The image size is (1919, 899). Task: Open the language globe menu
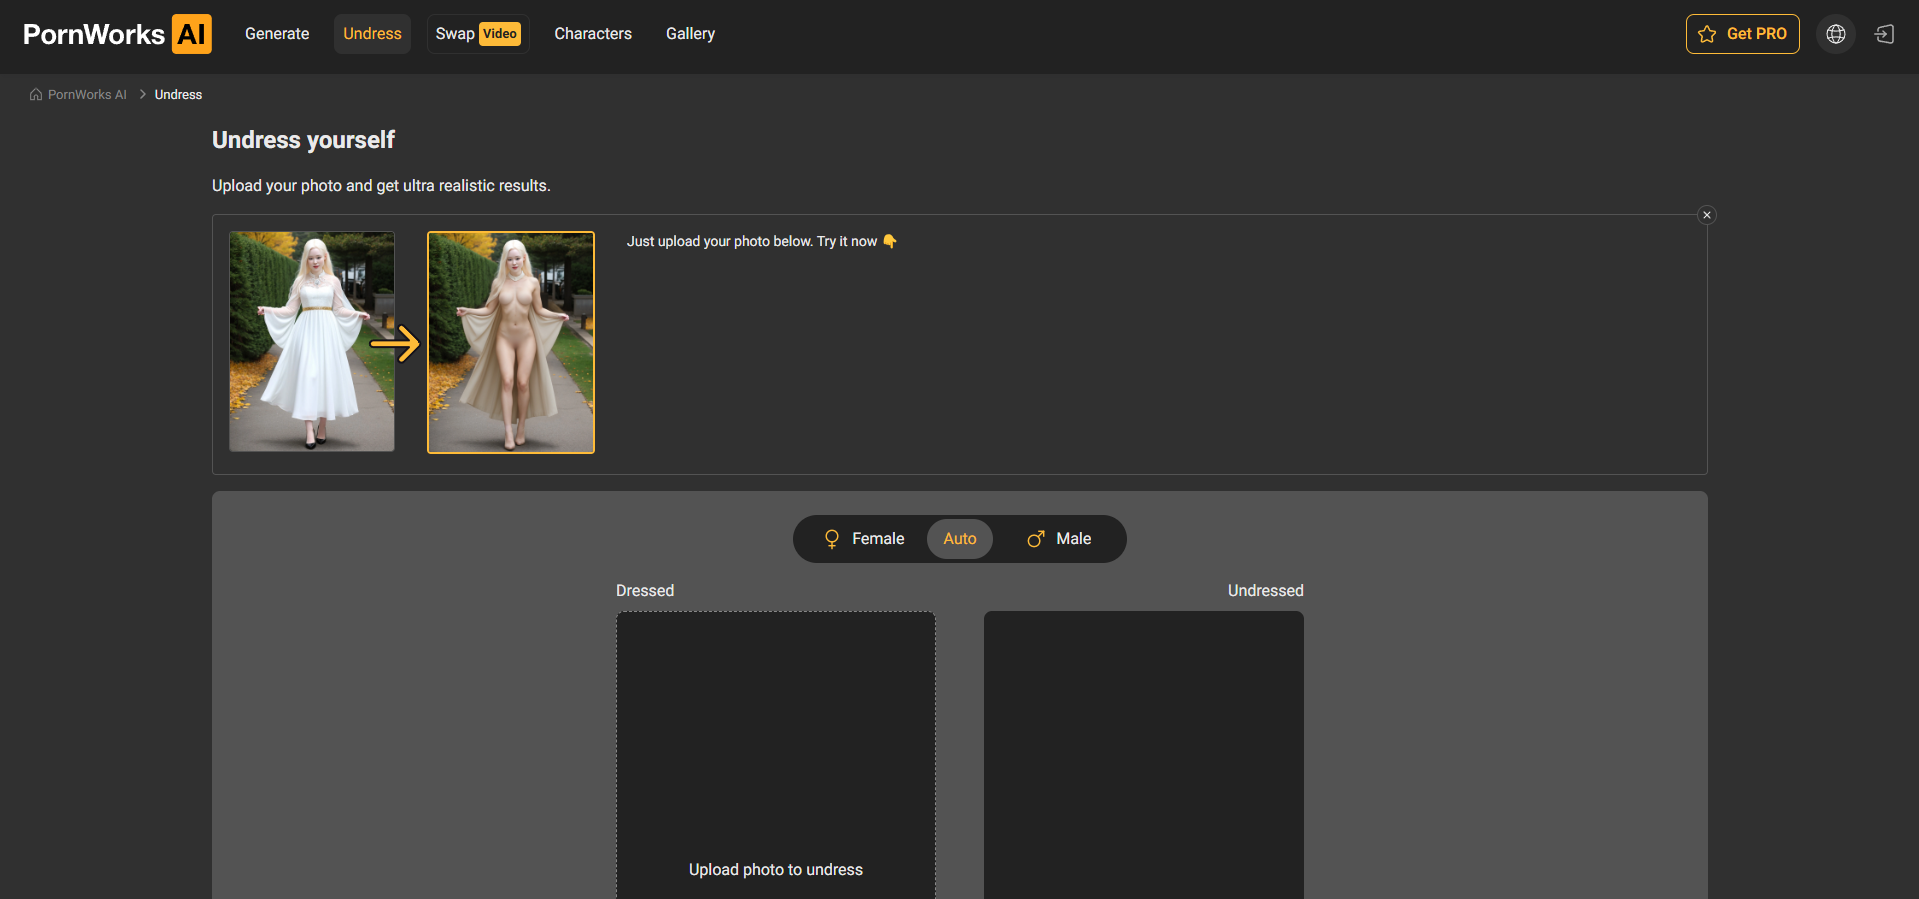tap(1835, 34)
